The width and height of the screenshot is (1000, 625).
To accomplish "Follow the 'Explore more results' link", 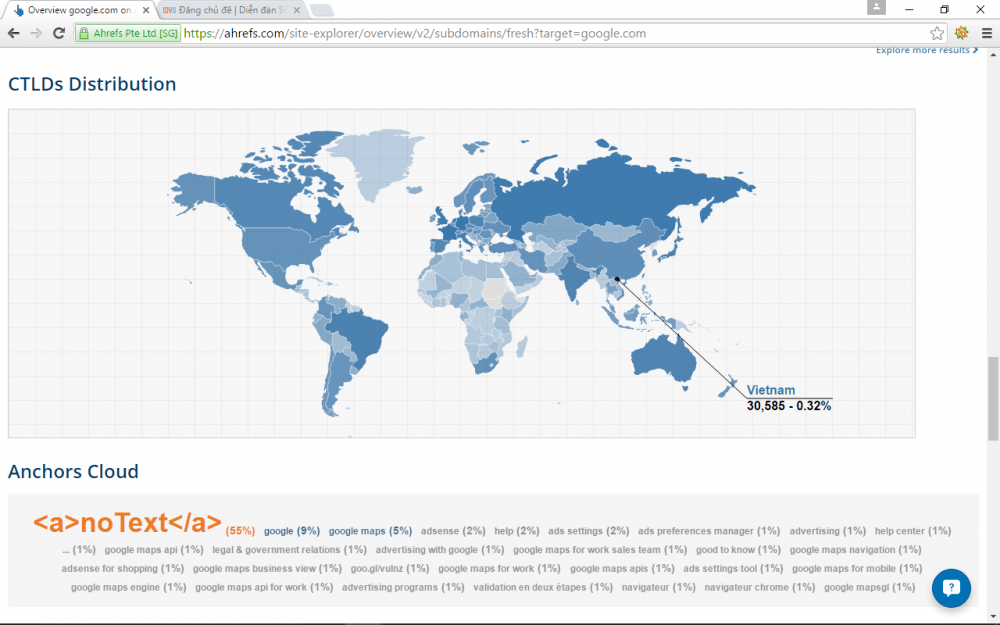I will pos(927,50).
